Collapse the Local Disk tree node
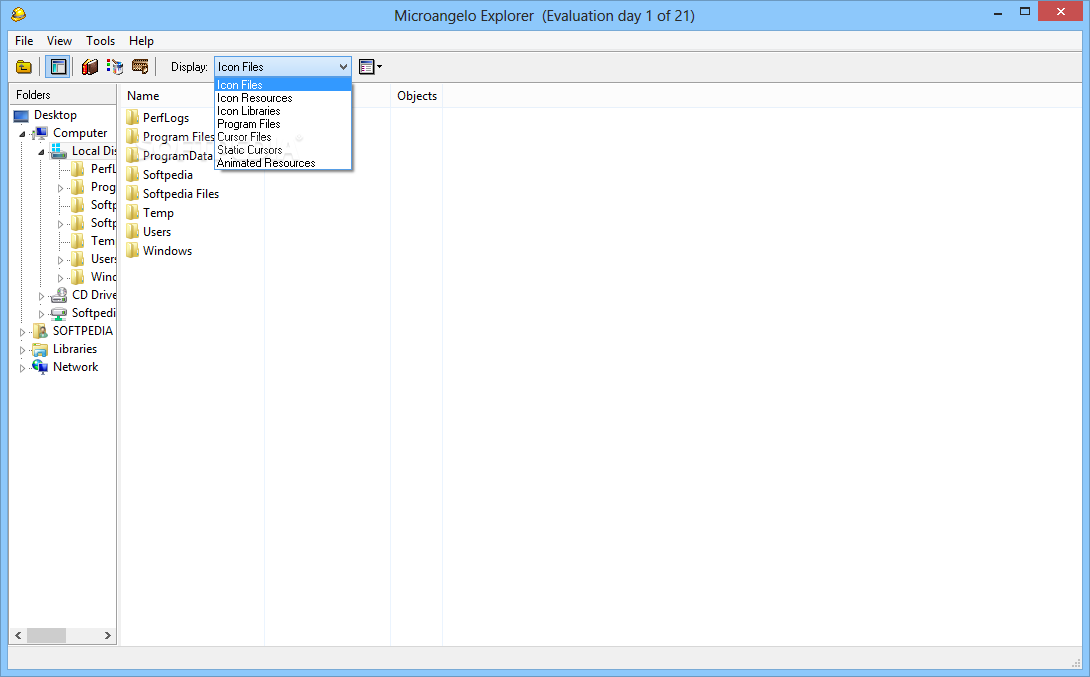 click(x=41, y=152)
